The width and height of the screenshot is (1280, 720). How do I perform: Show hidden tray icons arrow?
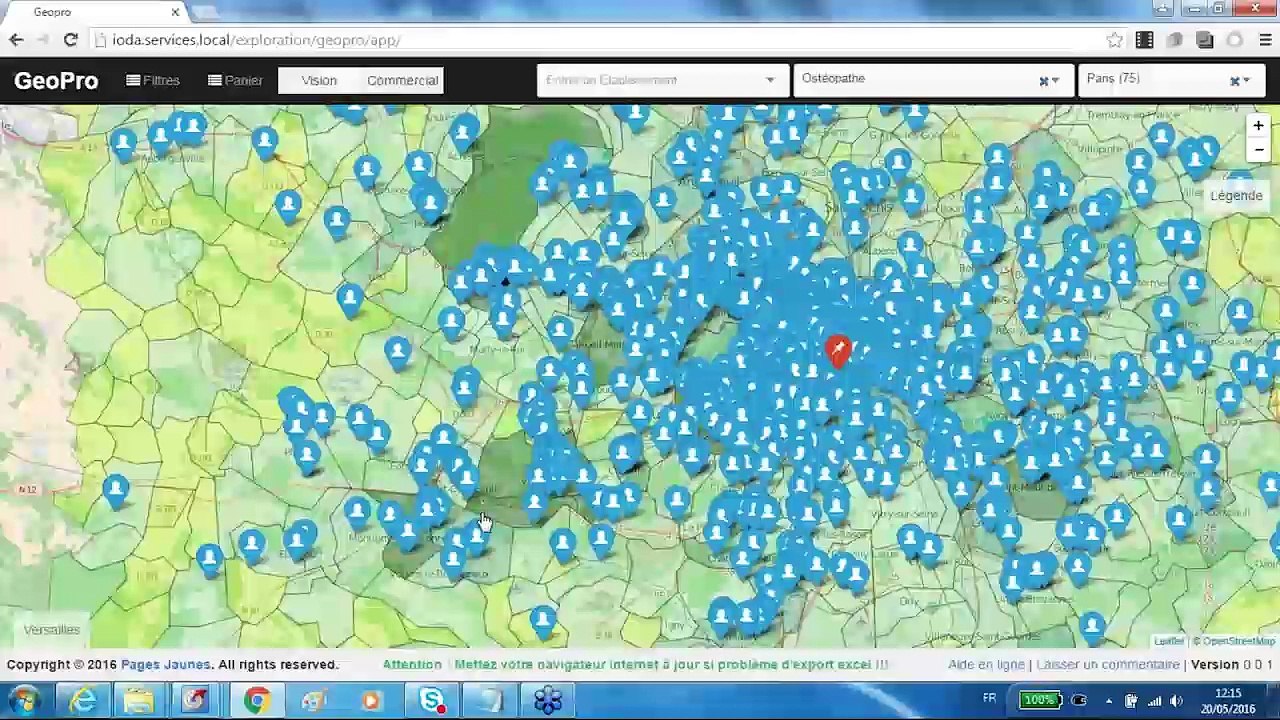click(1108, 701)
